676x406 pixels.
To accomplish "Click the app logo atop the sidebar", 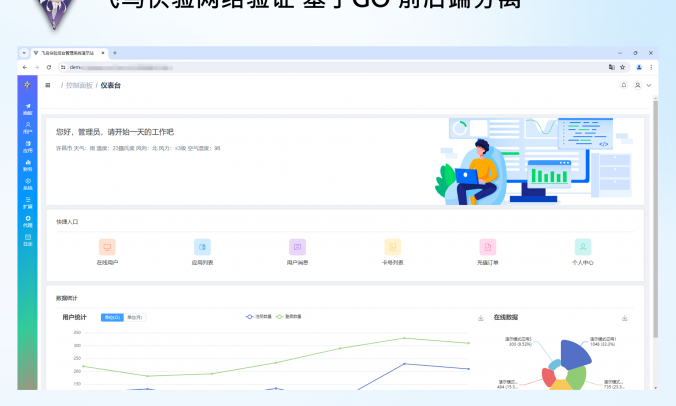I will tap(27, 85).
